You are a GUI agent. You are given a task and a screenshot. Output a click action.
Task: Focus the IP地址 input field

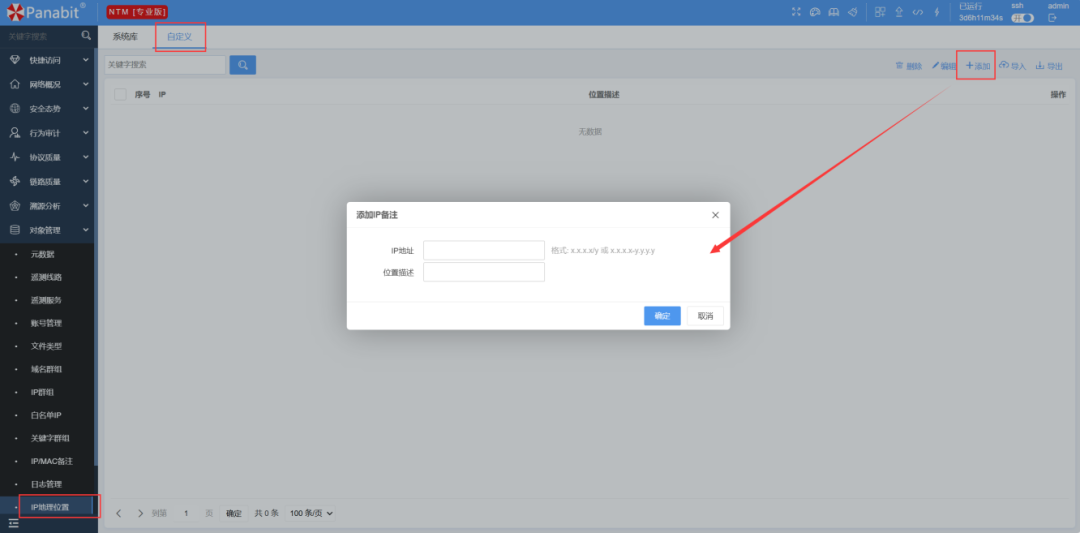(484, 250)
